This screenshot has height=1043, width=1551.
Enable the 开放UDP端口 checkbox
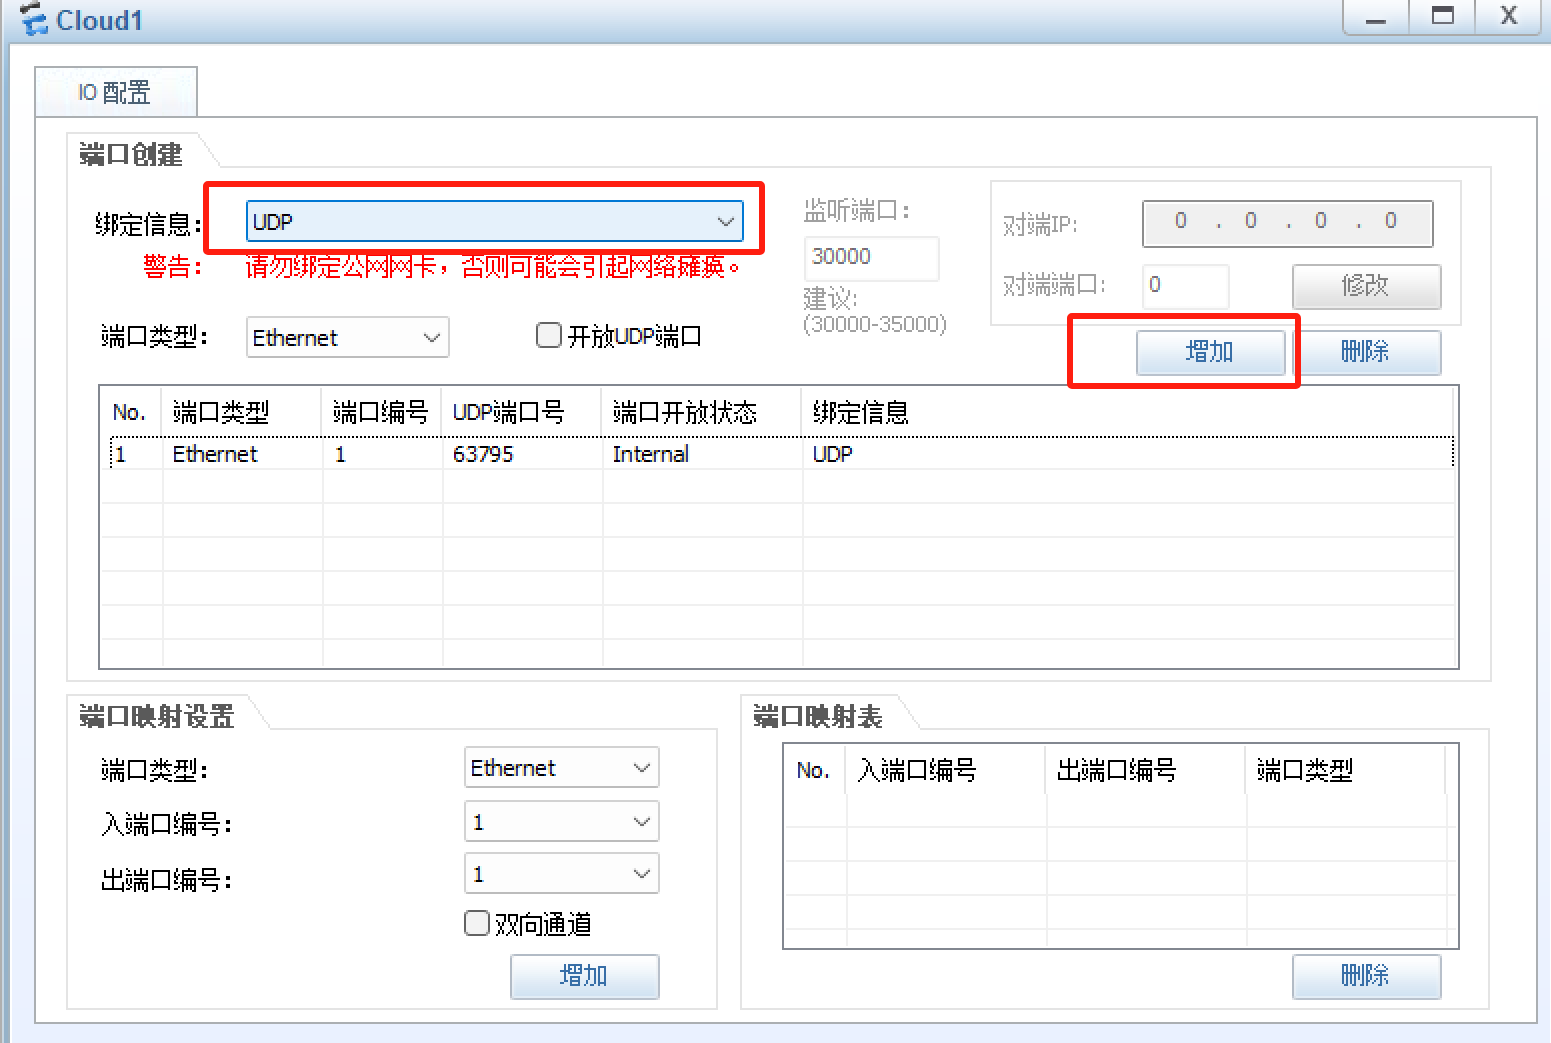(x=549, y=335)
